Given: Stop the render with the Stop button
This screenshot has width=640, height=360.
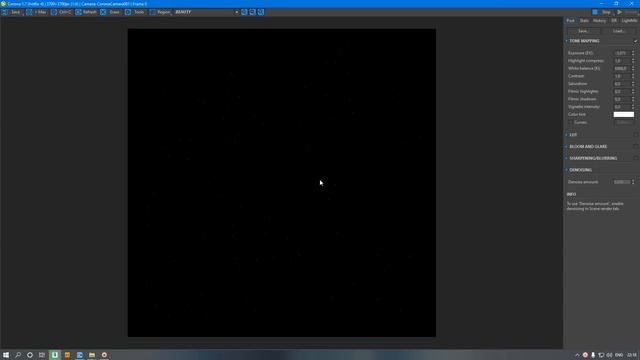Looking at the screenshot, I should coord(602,12).
